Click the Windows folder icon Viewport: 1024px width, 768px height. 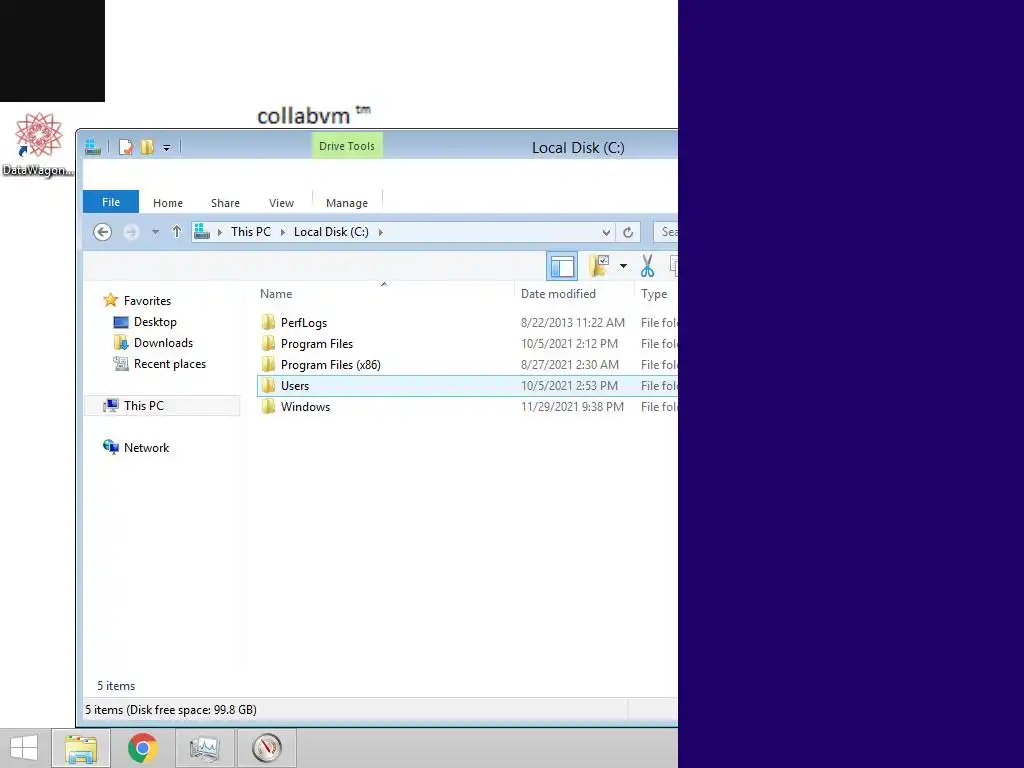[268, 406]
